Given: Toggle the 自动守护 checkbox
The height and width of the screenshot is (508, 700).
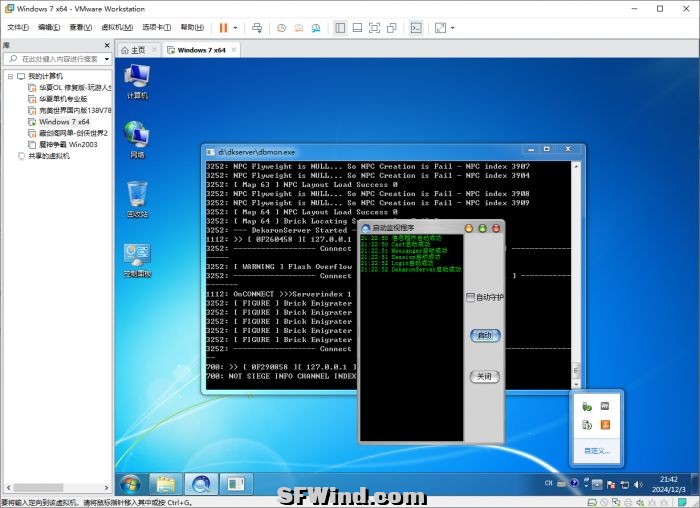Looking at the screenshot, I should point(470,297).
